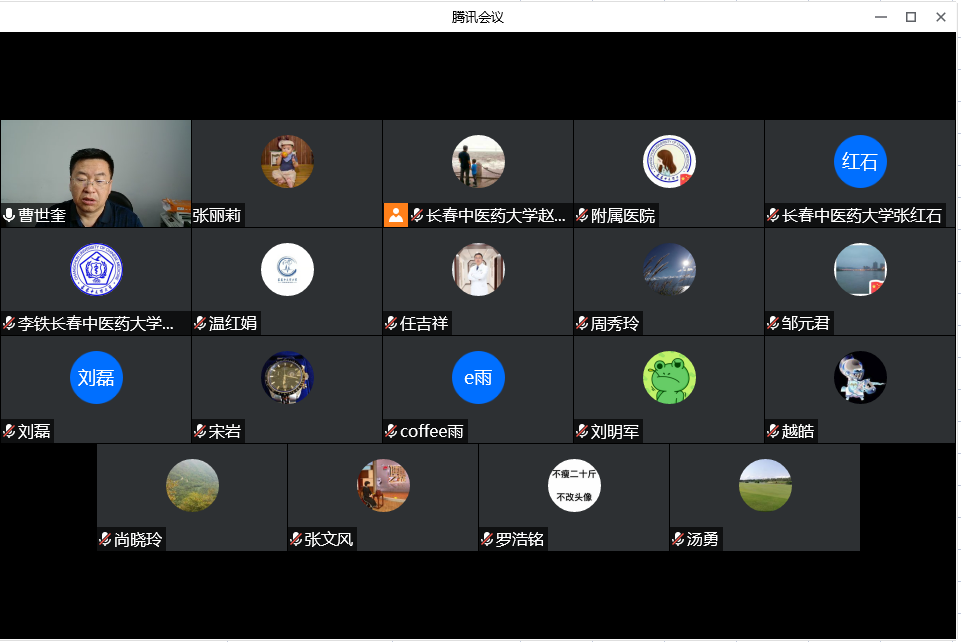Image resolution: width=961 pixels, height=642 pixels.
Task: Click the muted mic icon beside coffee雨
Action: [391, 431]
